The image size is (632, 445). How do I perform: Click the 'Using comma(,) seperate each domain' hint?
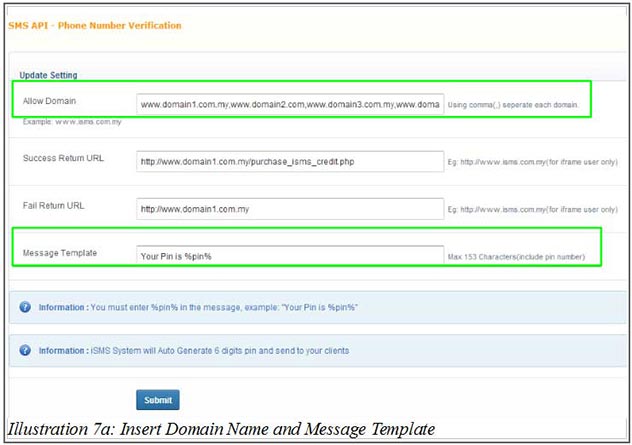point(513,104)
